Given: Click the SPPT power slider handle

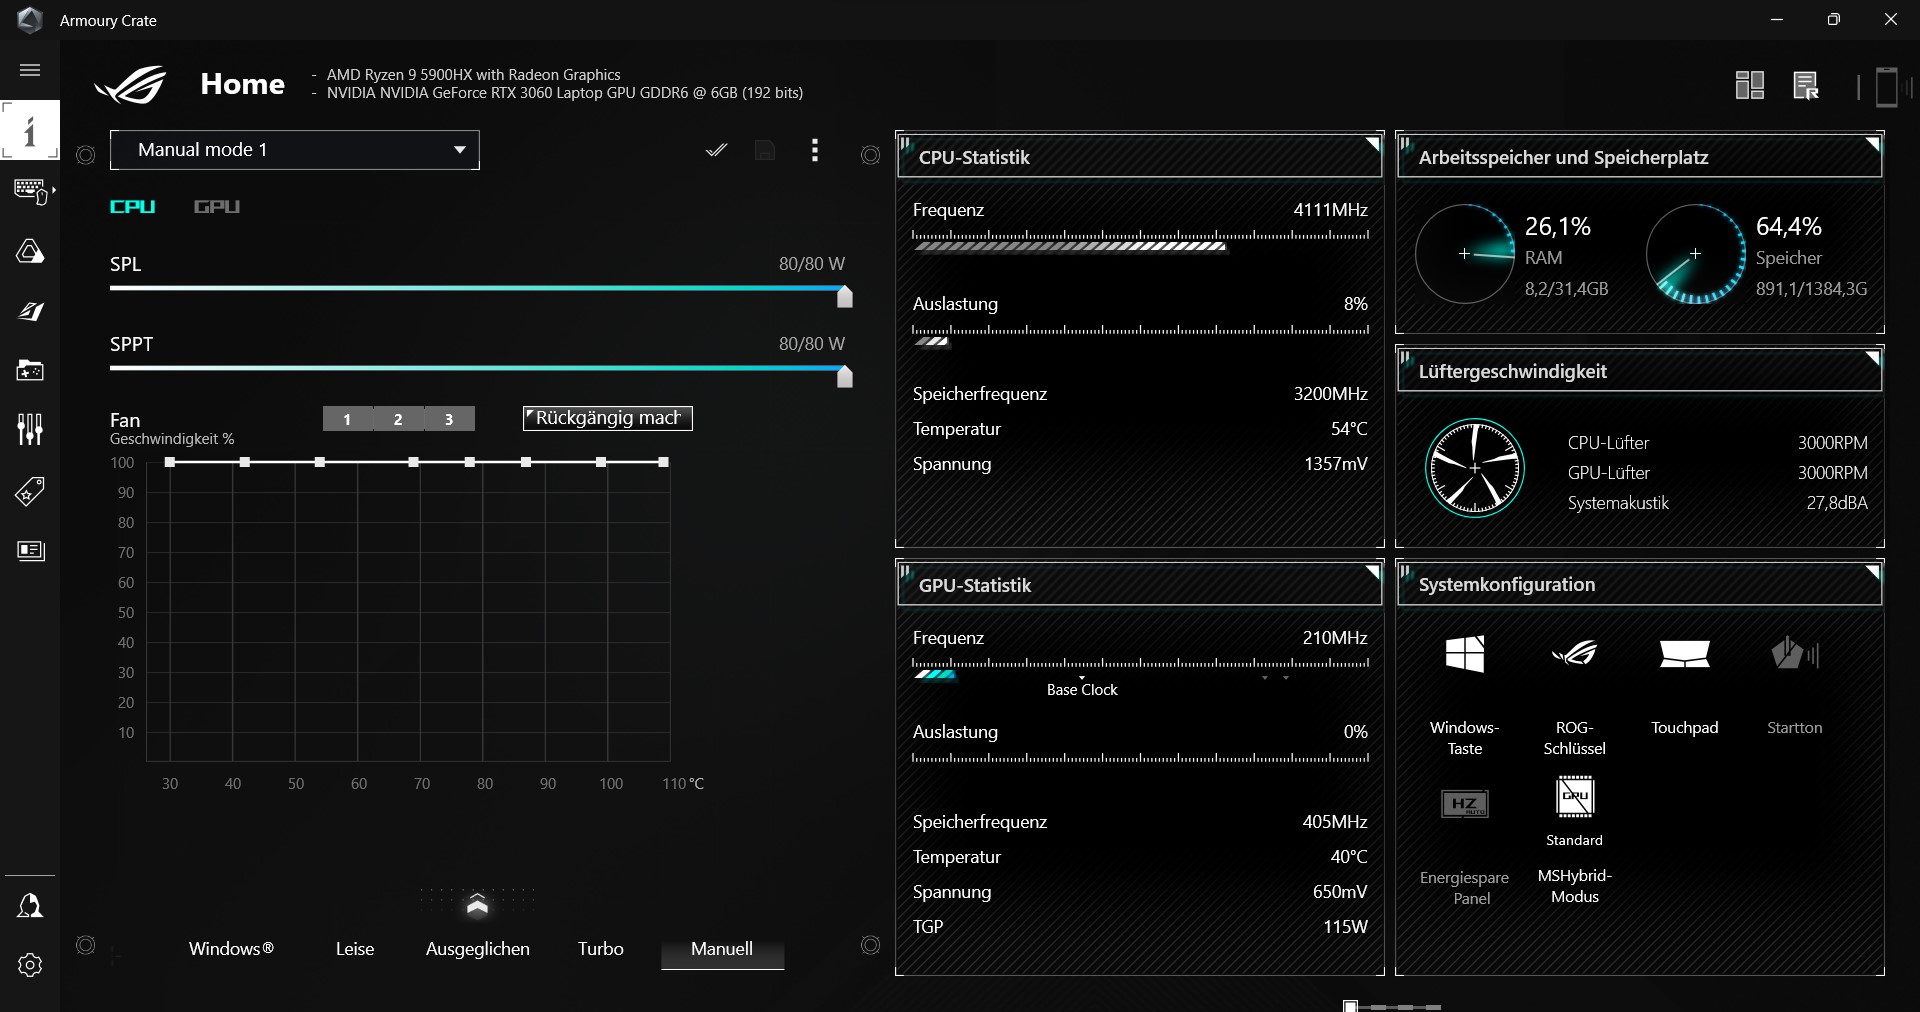Looking at the screenshot, I should point(845,376).
